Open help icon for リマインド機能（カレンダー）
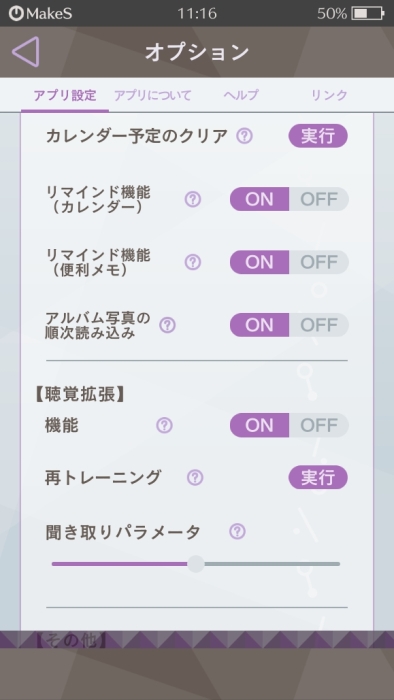Screen dimensions: 394x700 coord(193,199)
